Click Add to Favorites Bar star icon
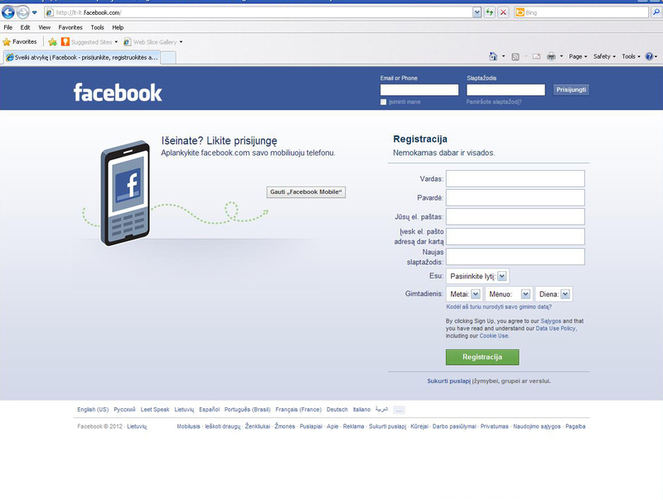The height and width of the screenshot is (500, 663). 52,42
